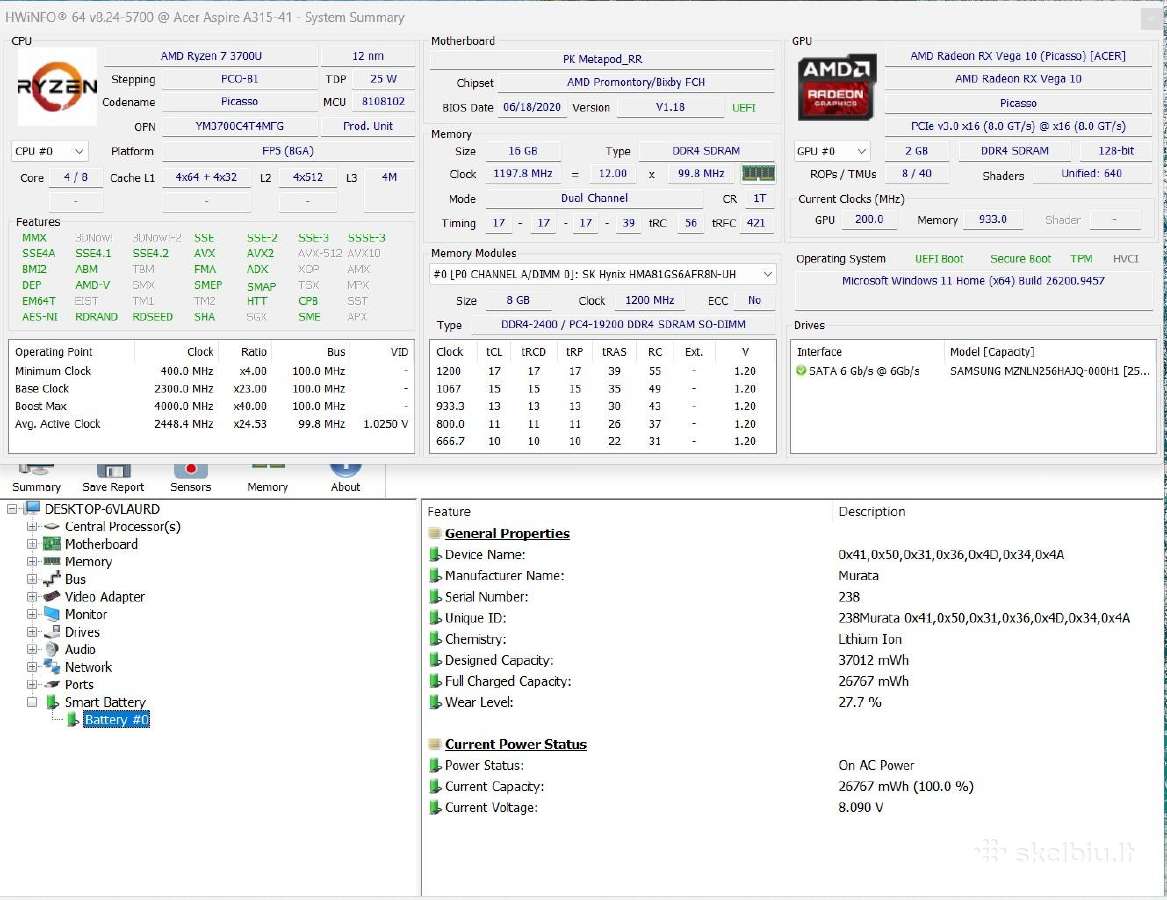Open the CPU #0 selector dropdown

point(50,151)
